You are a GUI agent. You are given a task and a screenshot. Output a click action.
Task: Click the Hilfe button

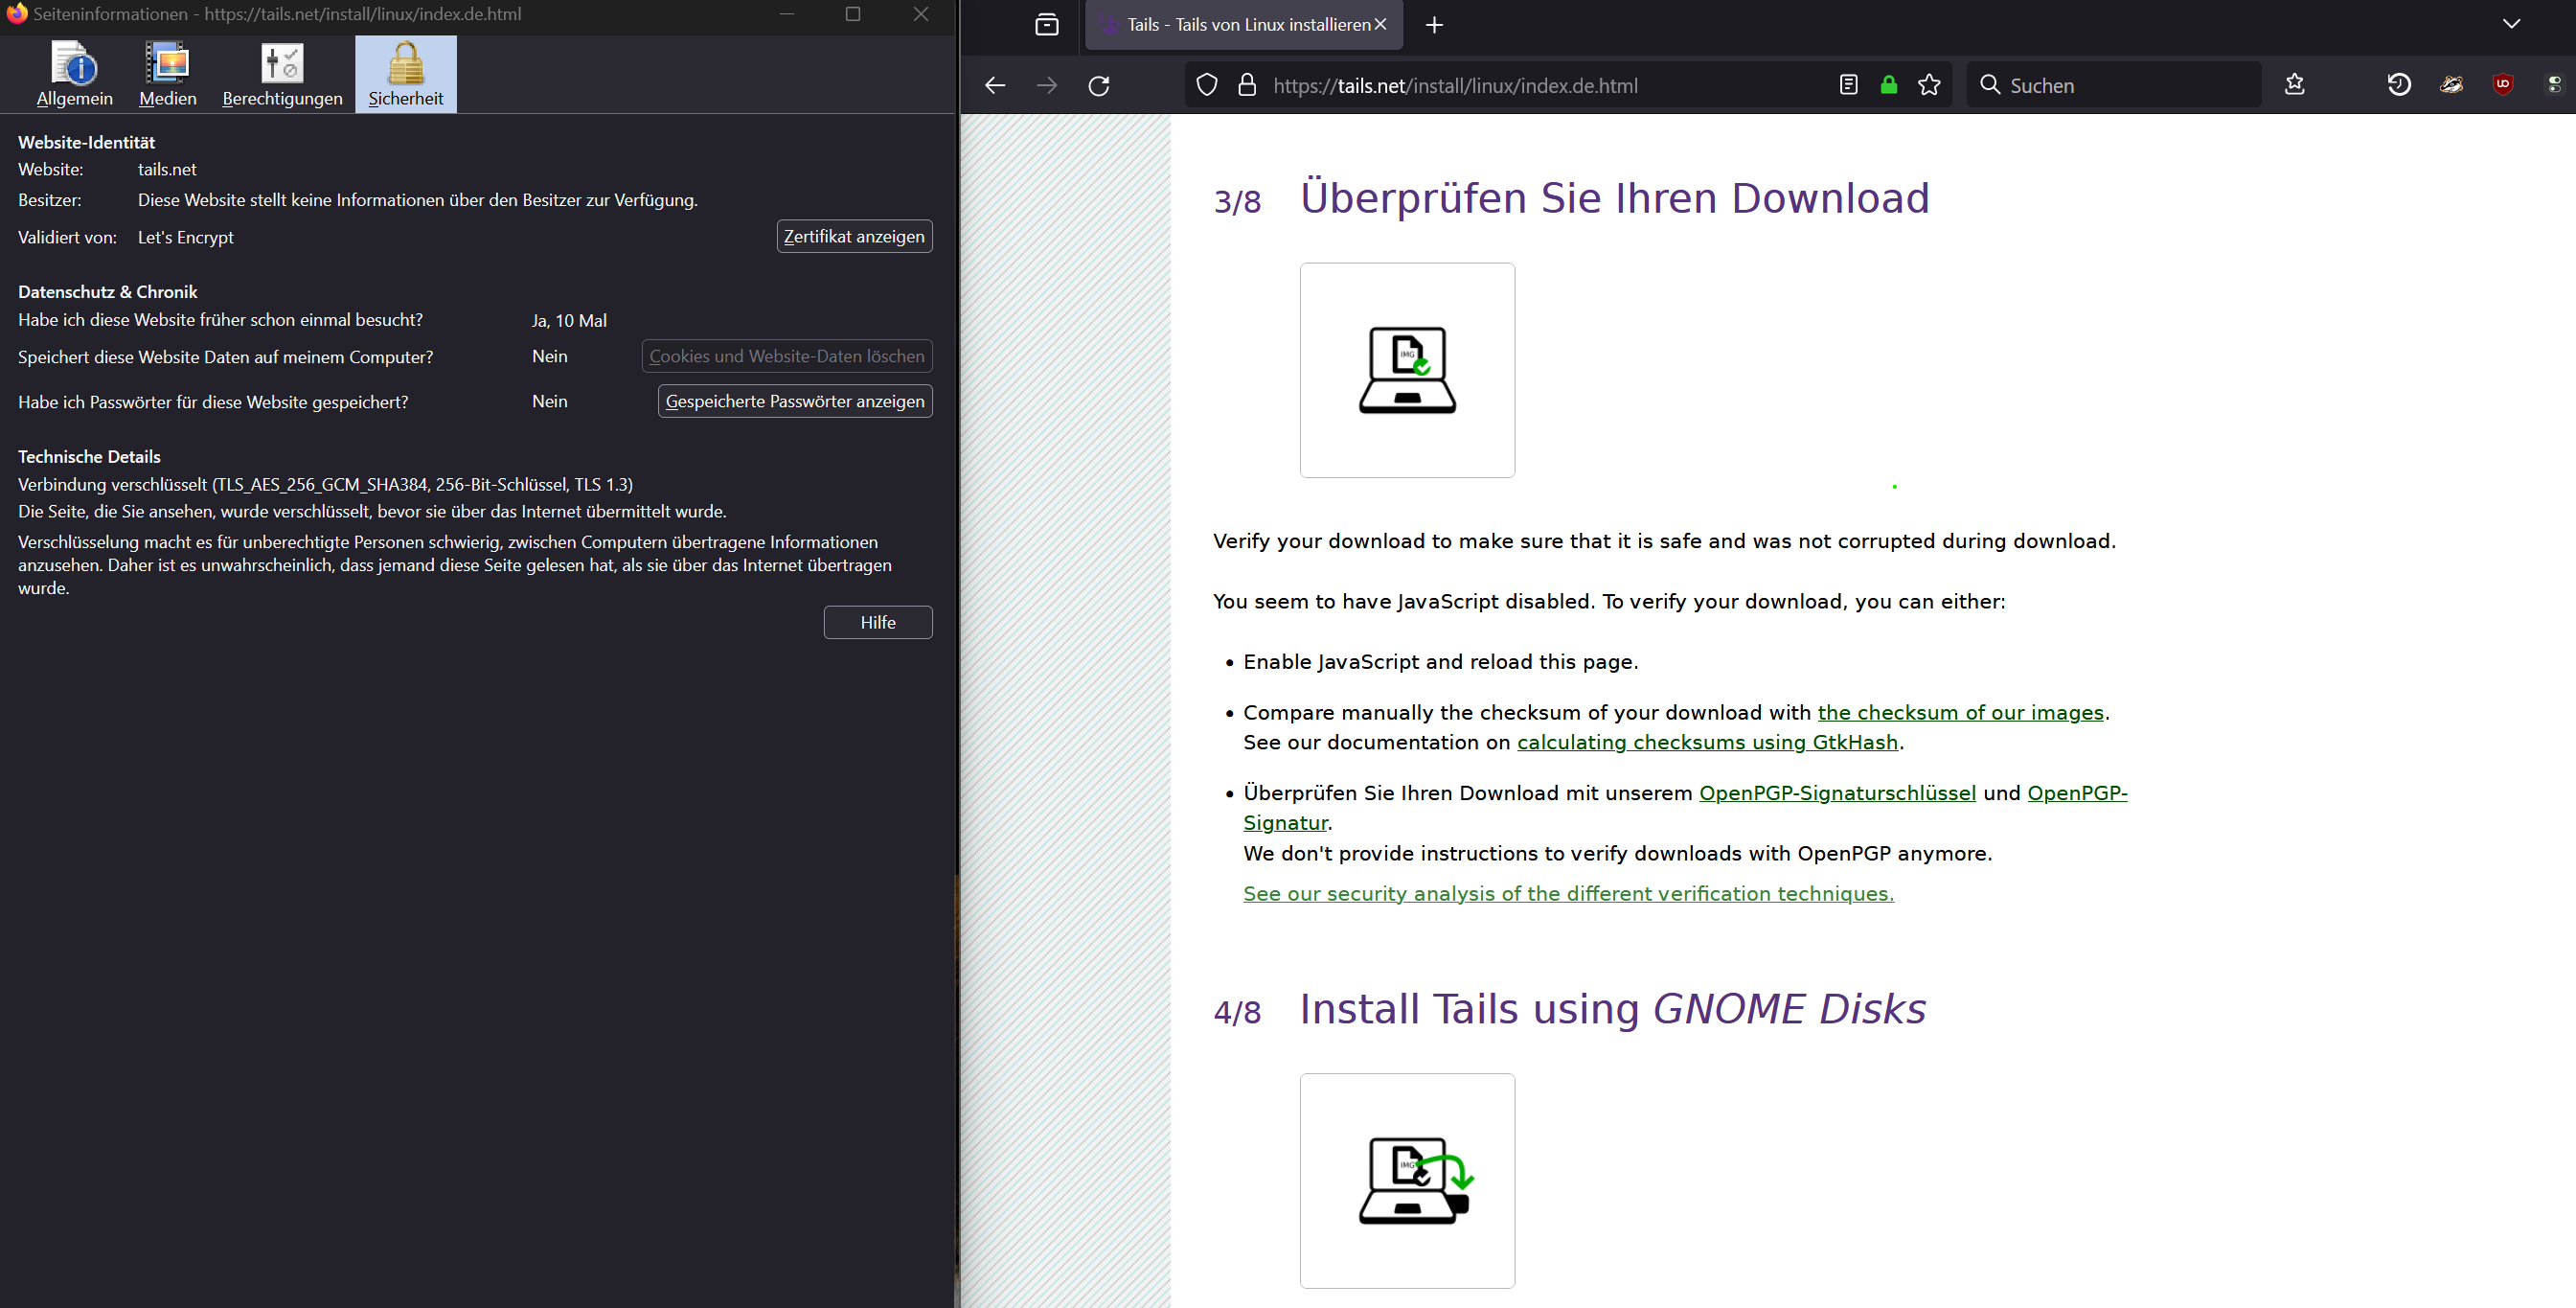(878, 622)
